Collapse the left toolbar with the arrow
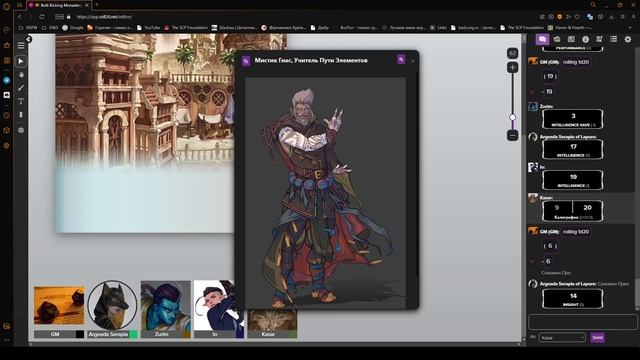The image size is (640, 360). tap(29, 39)
